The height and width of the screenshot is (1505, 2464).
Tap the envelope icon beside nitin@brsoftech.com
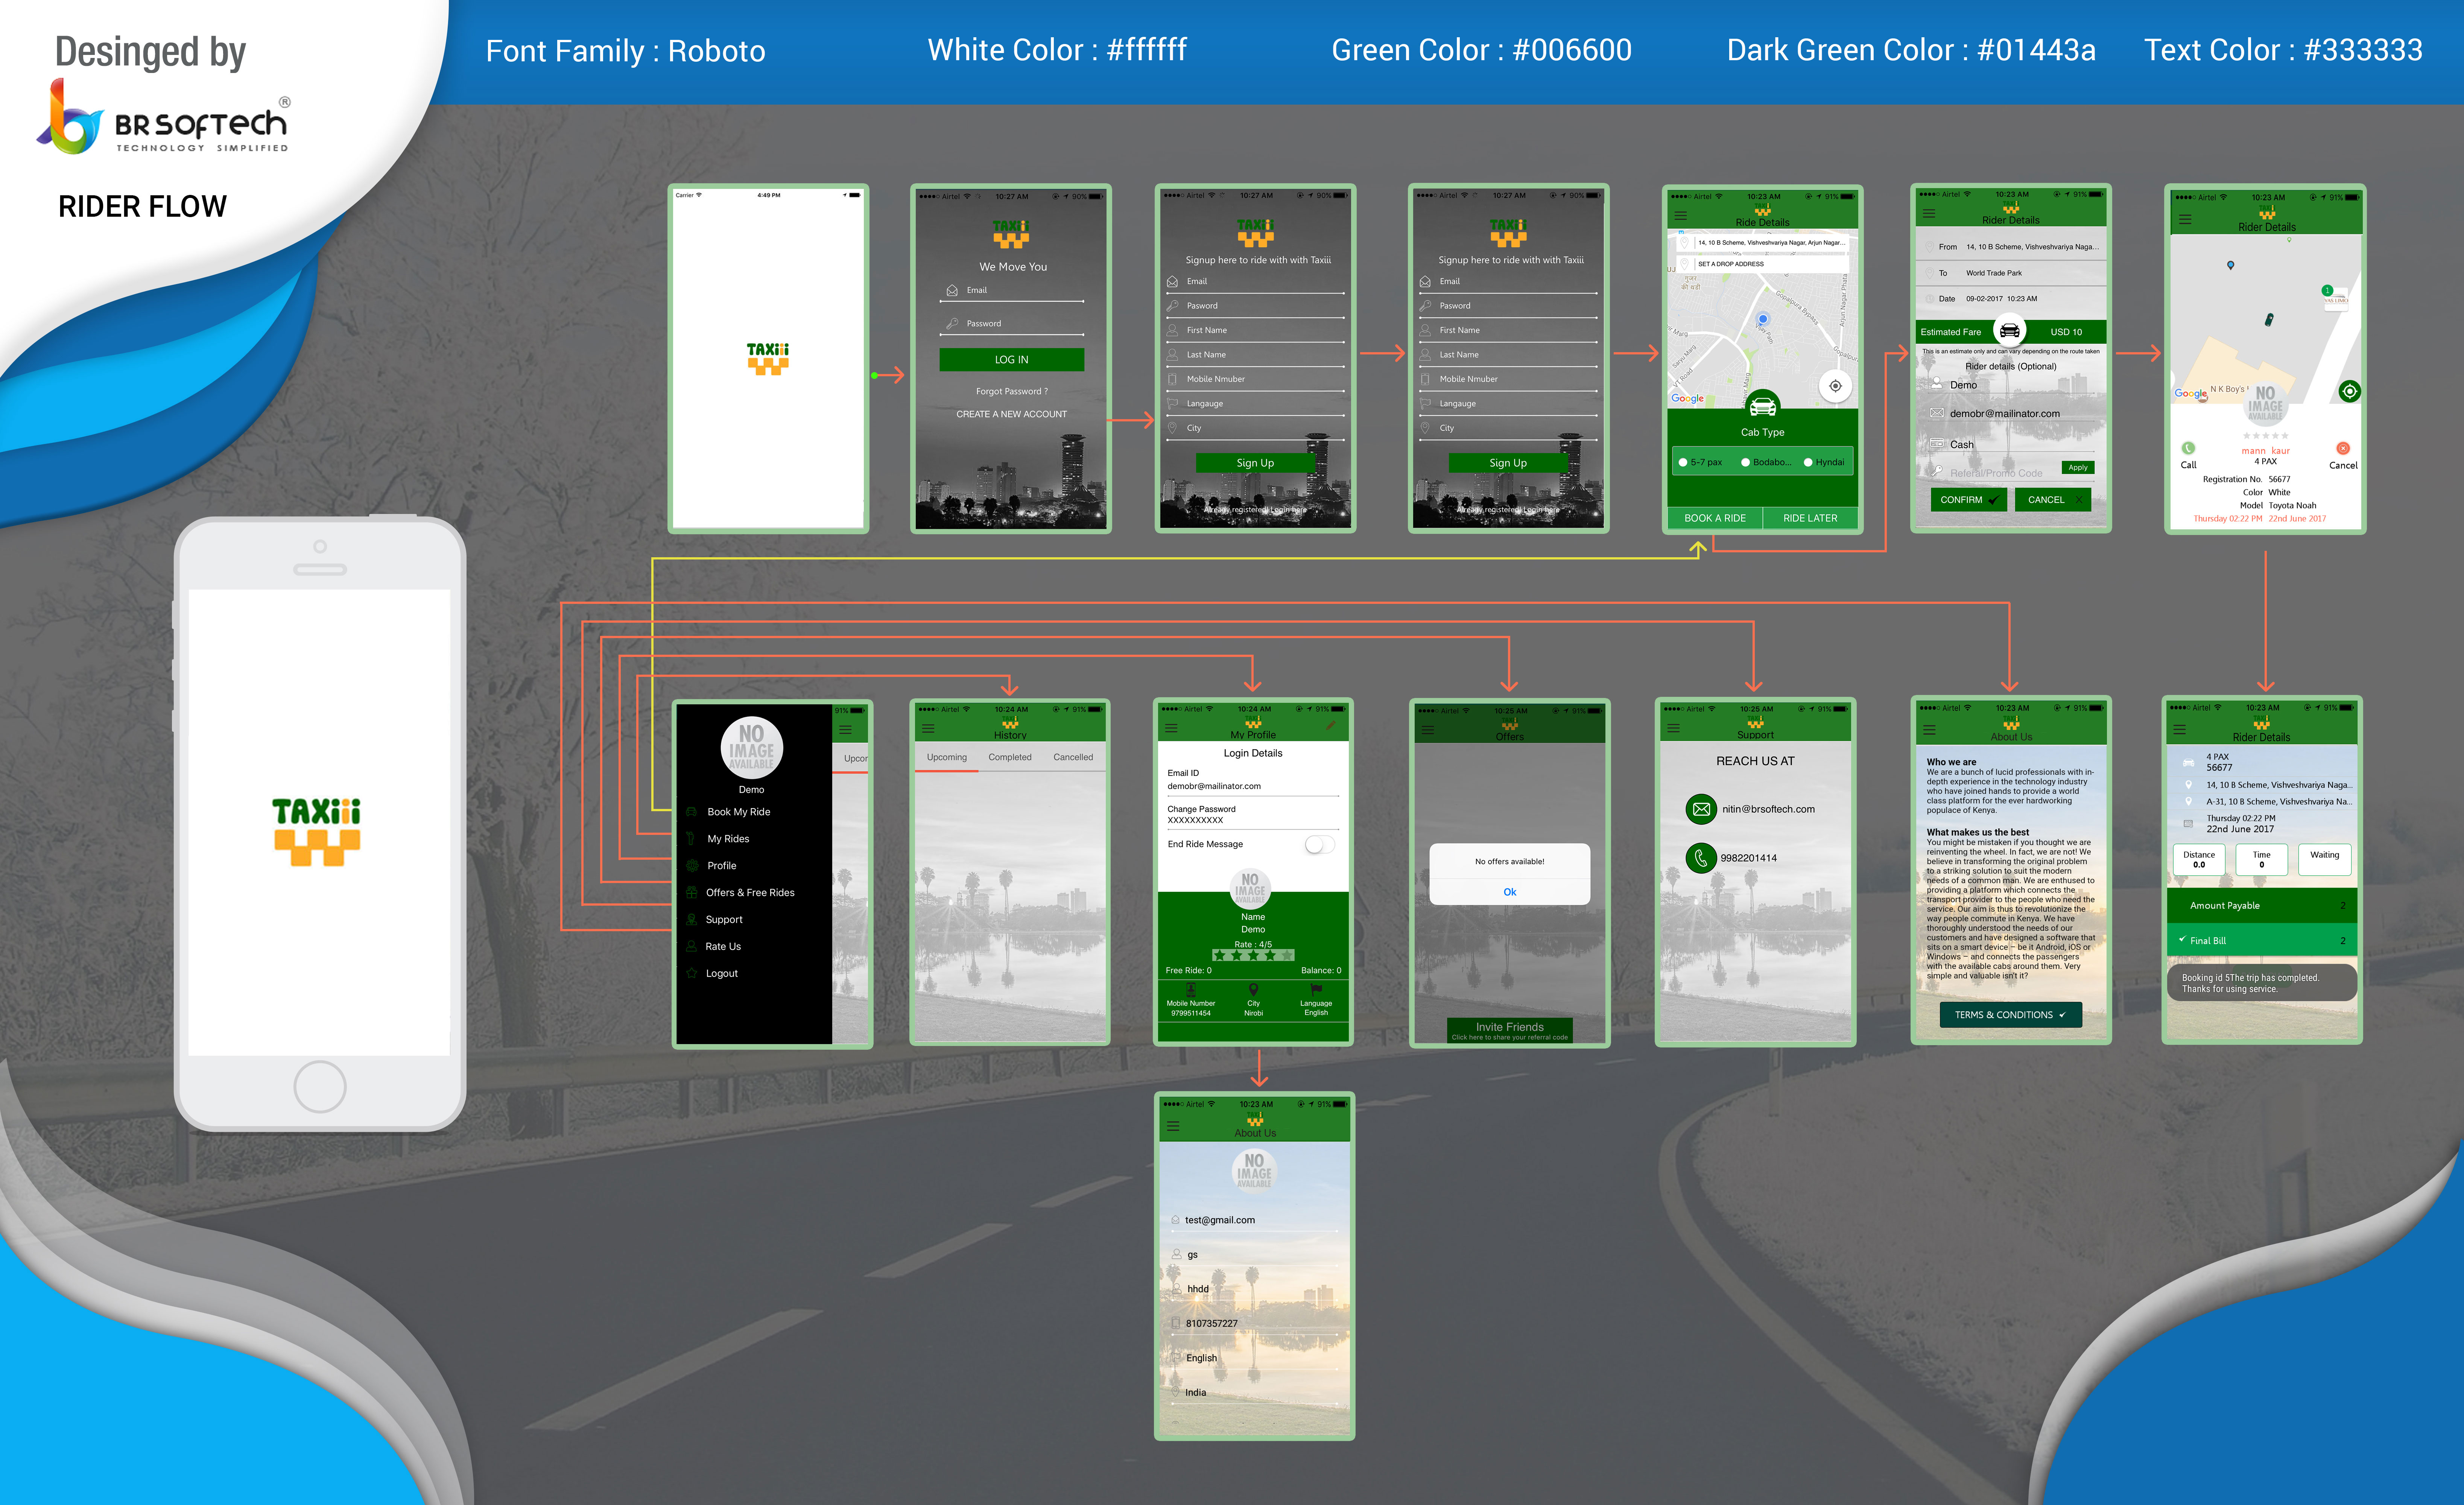(1701, 809)
